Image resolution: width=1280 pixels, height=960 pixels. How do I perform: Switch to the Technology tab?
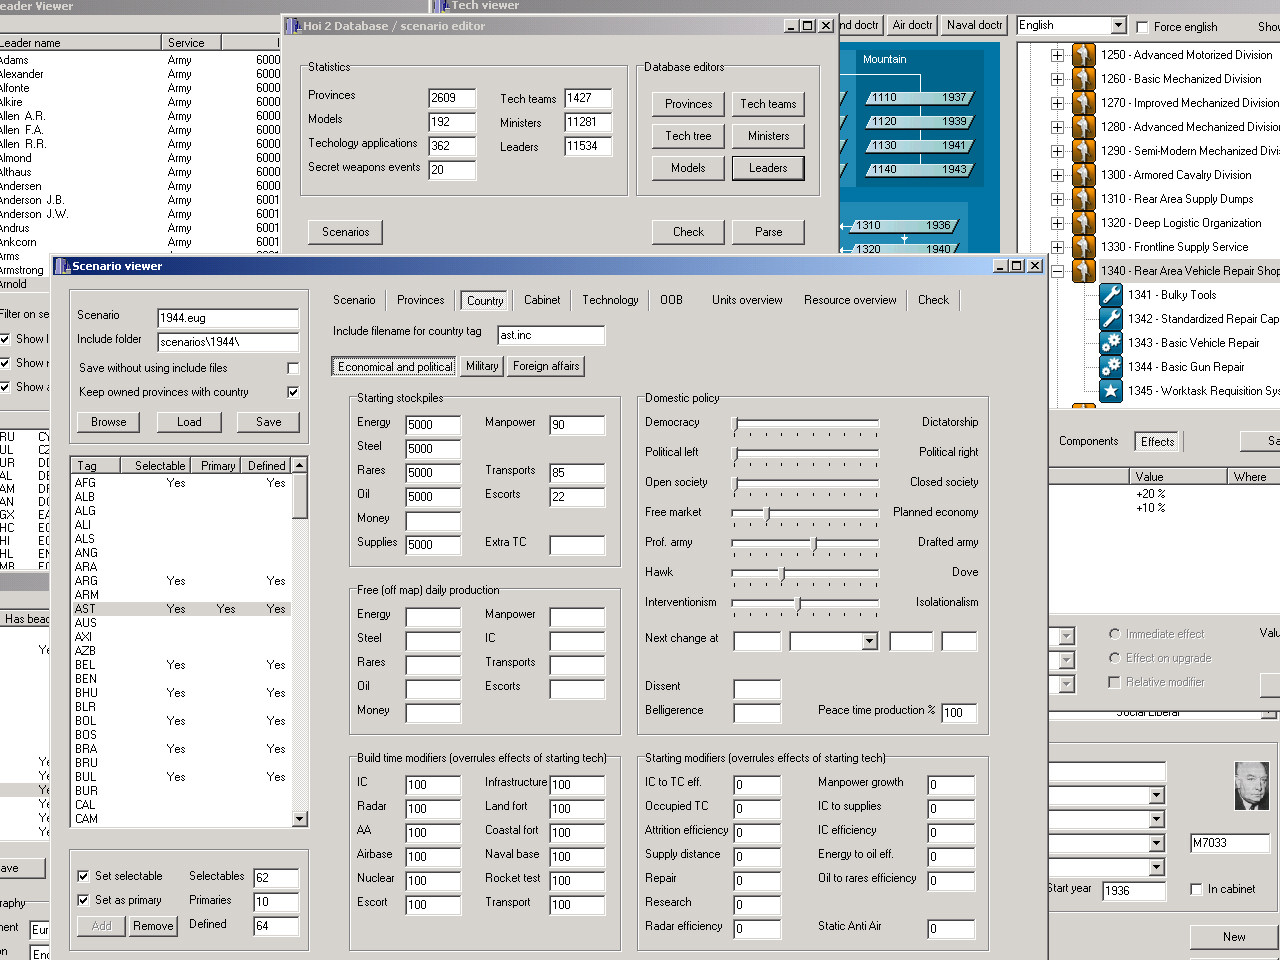(610, 300)
